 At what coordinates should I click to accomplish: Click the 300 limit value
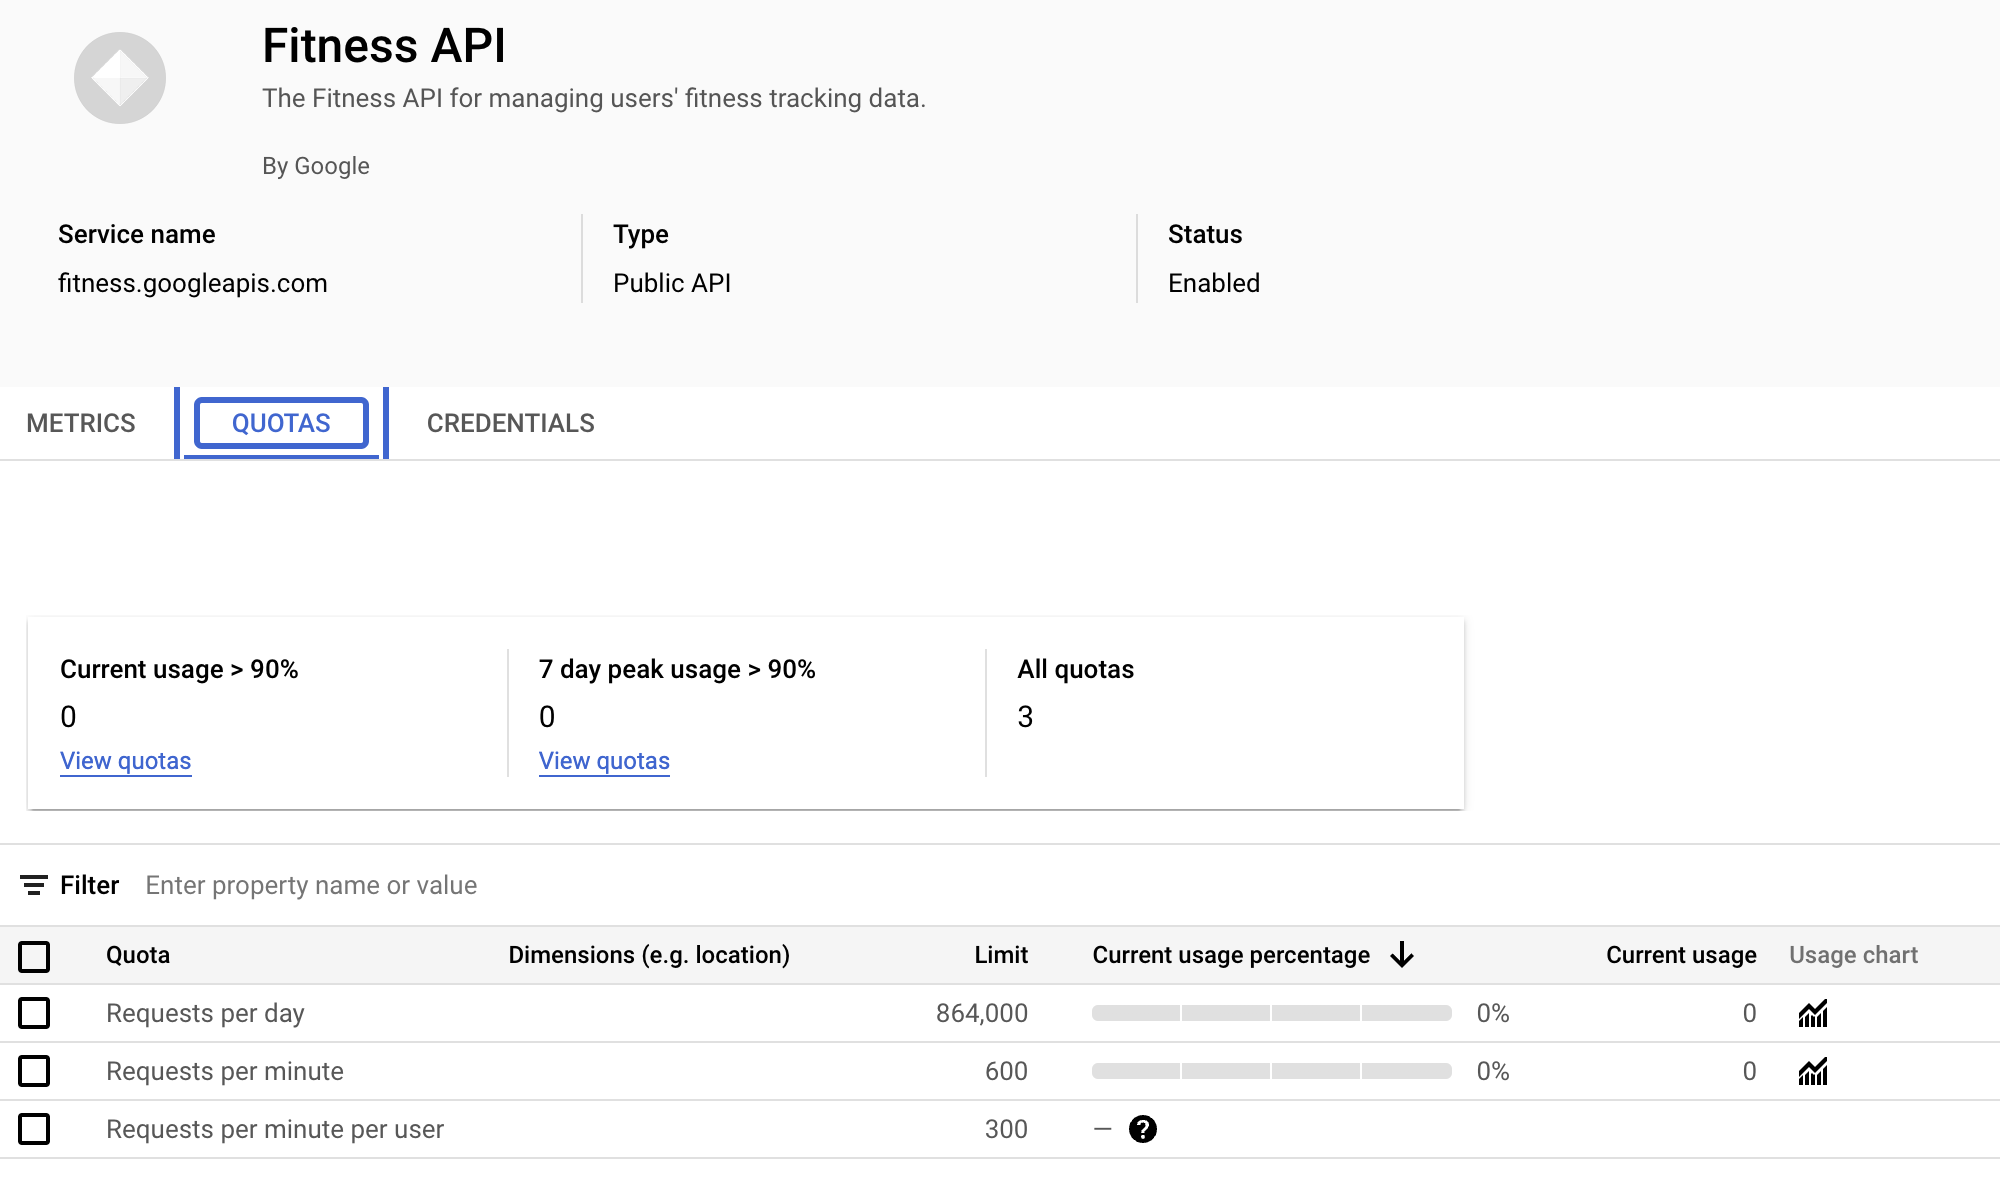click(1006, 1129)
